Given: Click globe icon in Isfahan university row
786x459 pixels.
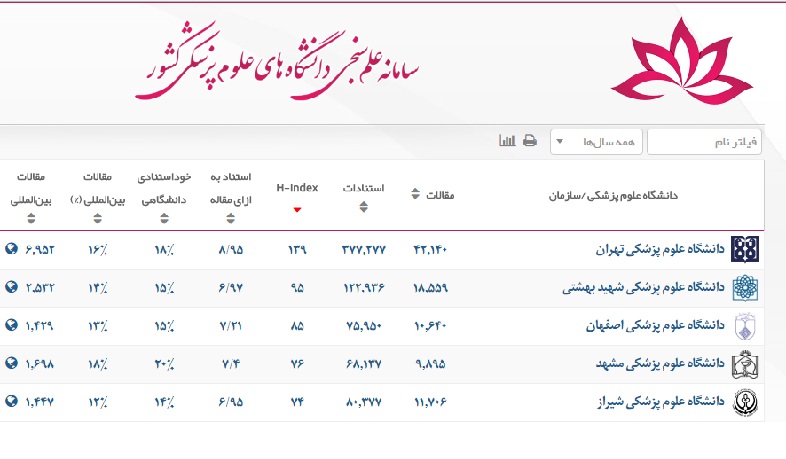Looking at the screenshot, I should pyautogui.click(x=11, y=325).
